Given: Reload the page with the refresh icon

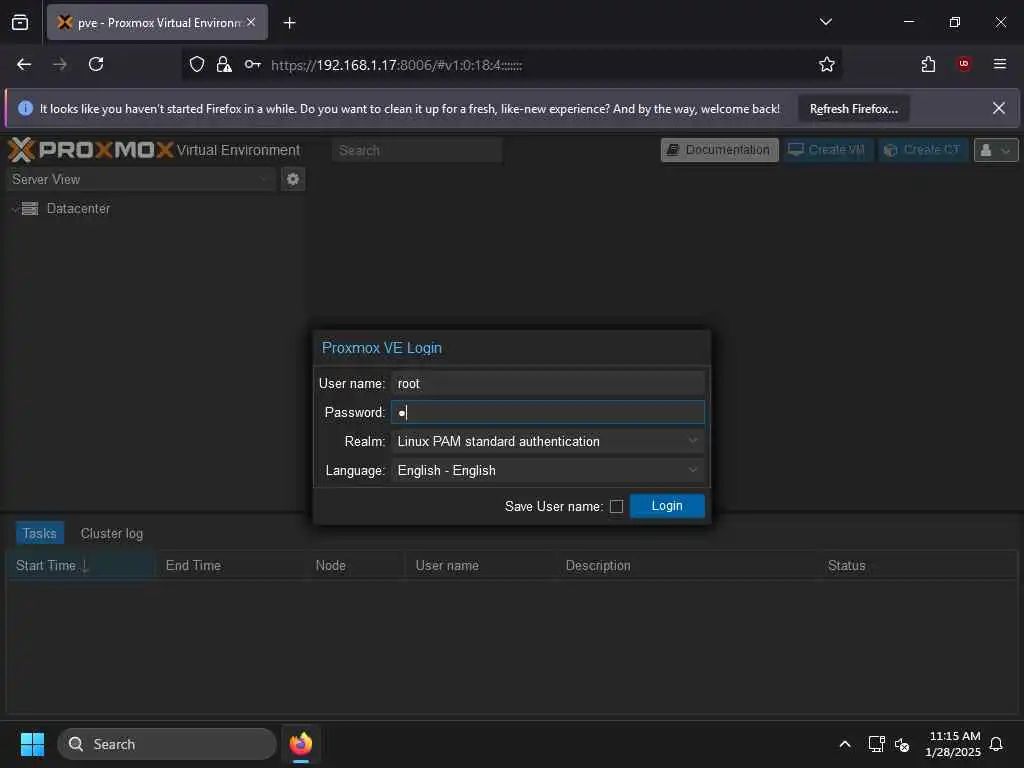Looking at the screenshot, I should (x=96, y=64).
